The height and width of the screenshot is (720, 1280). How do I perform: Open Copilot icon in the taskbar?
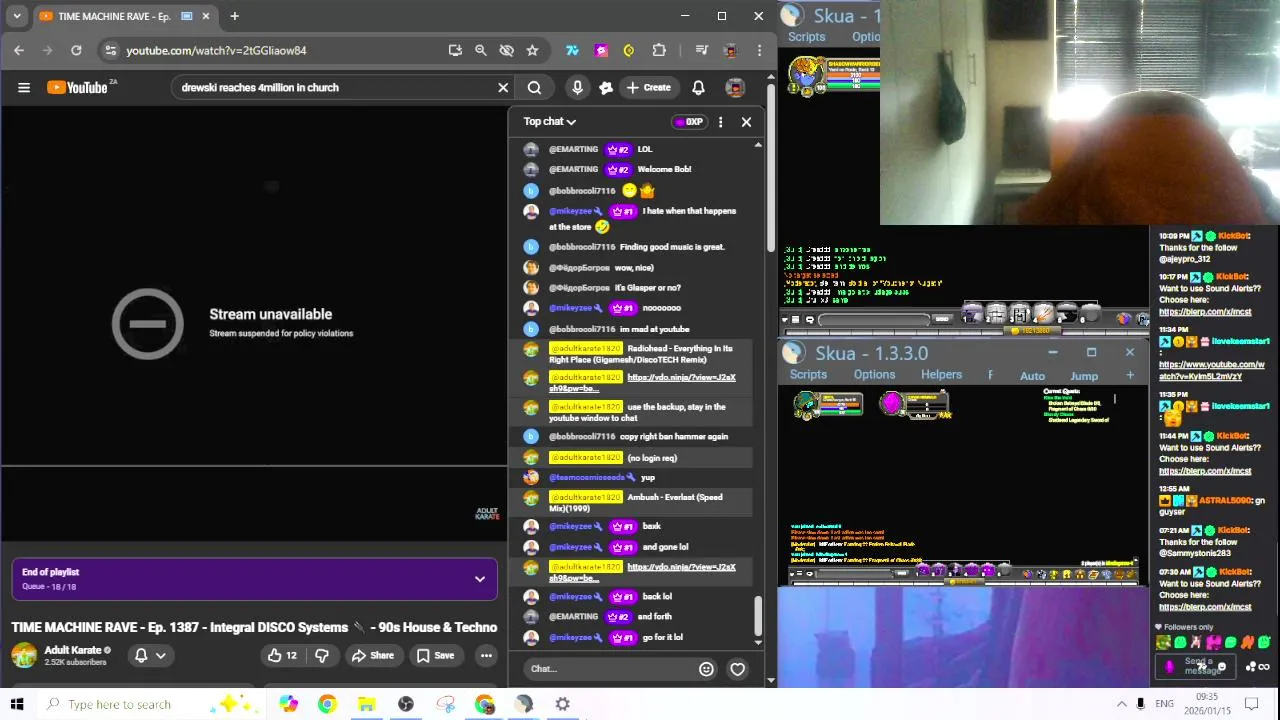[288, 704]
